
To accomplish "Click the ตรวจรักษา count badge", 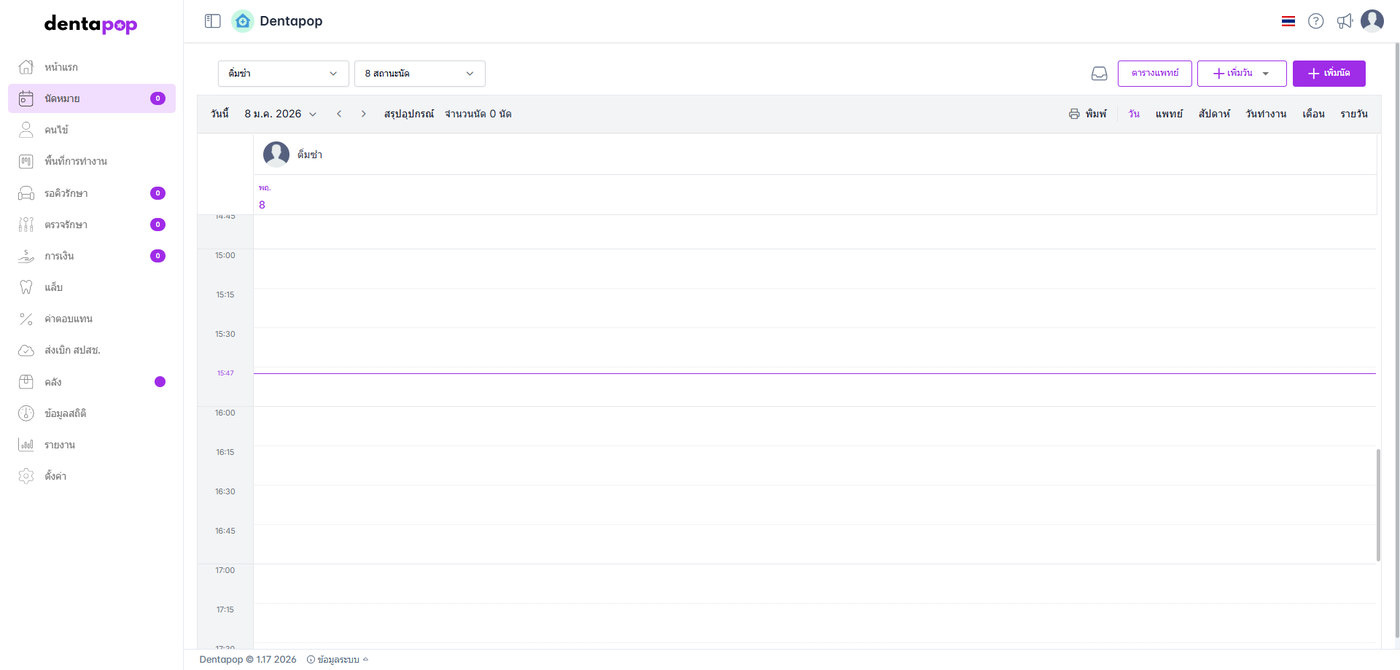I will point(158,224).
